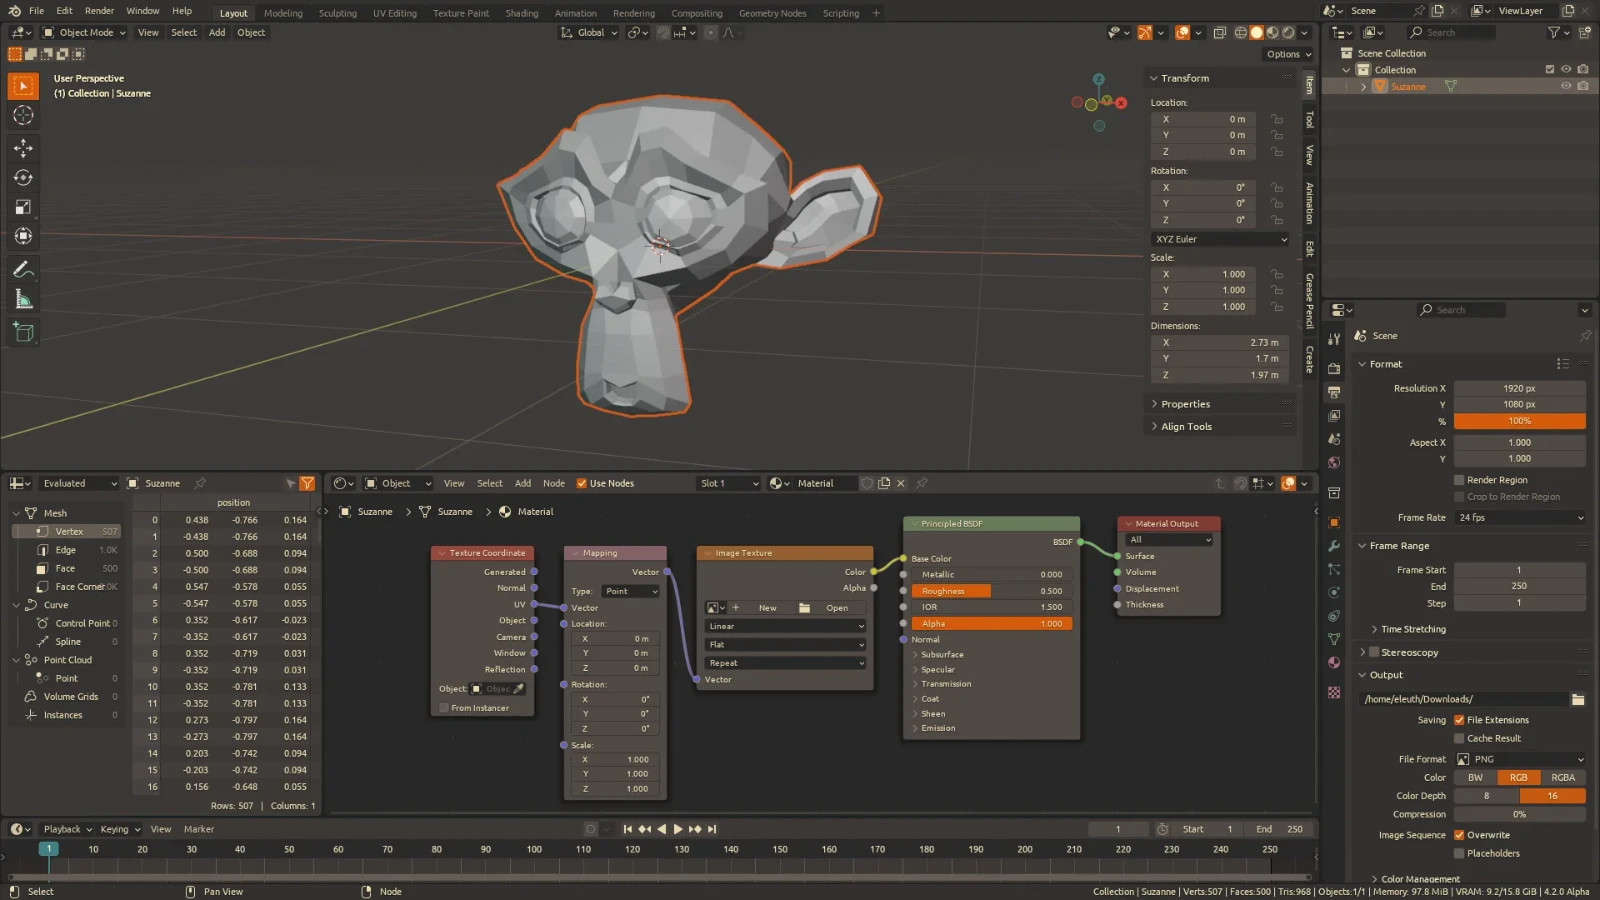
Task: Expand Time Stretching subpanel
Action: click(1412, 629)
